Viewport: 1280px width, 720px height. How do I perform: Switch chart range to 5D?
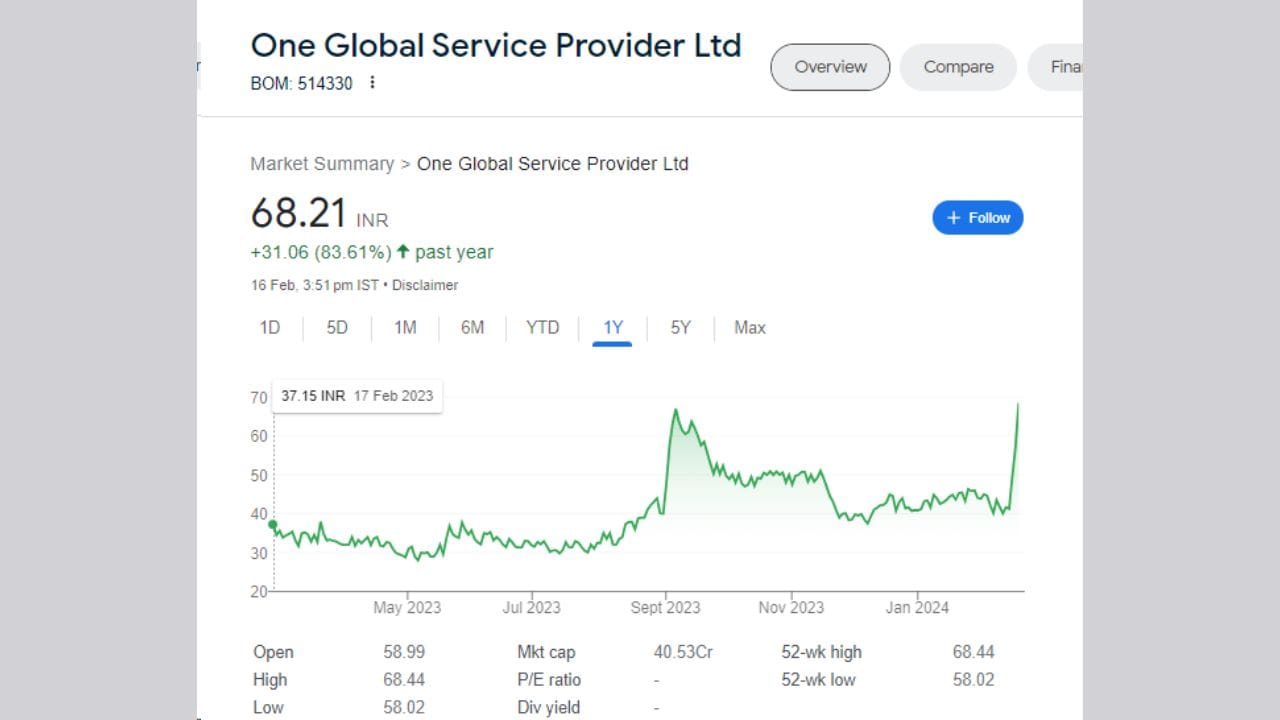point(337,328)
